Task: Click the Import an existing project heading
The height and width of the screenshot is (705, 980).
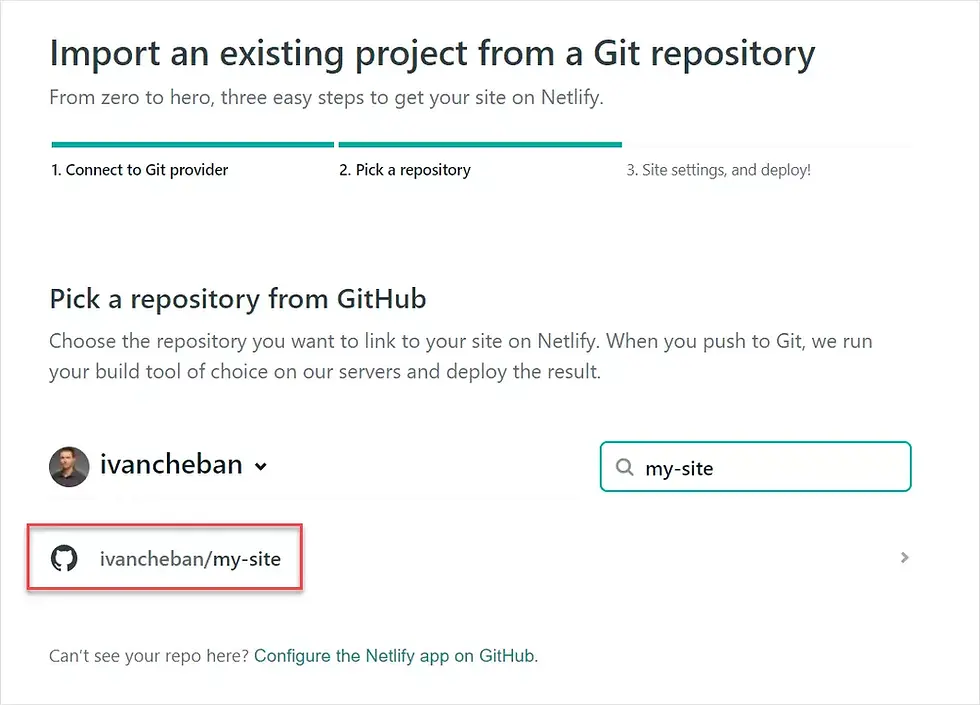Action: (432, 54)
